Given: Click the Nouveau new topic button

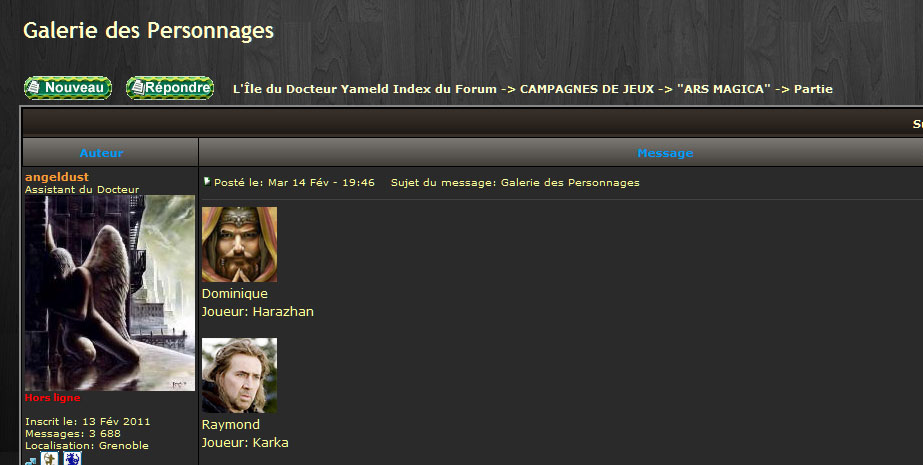Looking at the screenshot, I should click(68, 88).
